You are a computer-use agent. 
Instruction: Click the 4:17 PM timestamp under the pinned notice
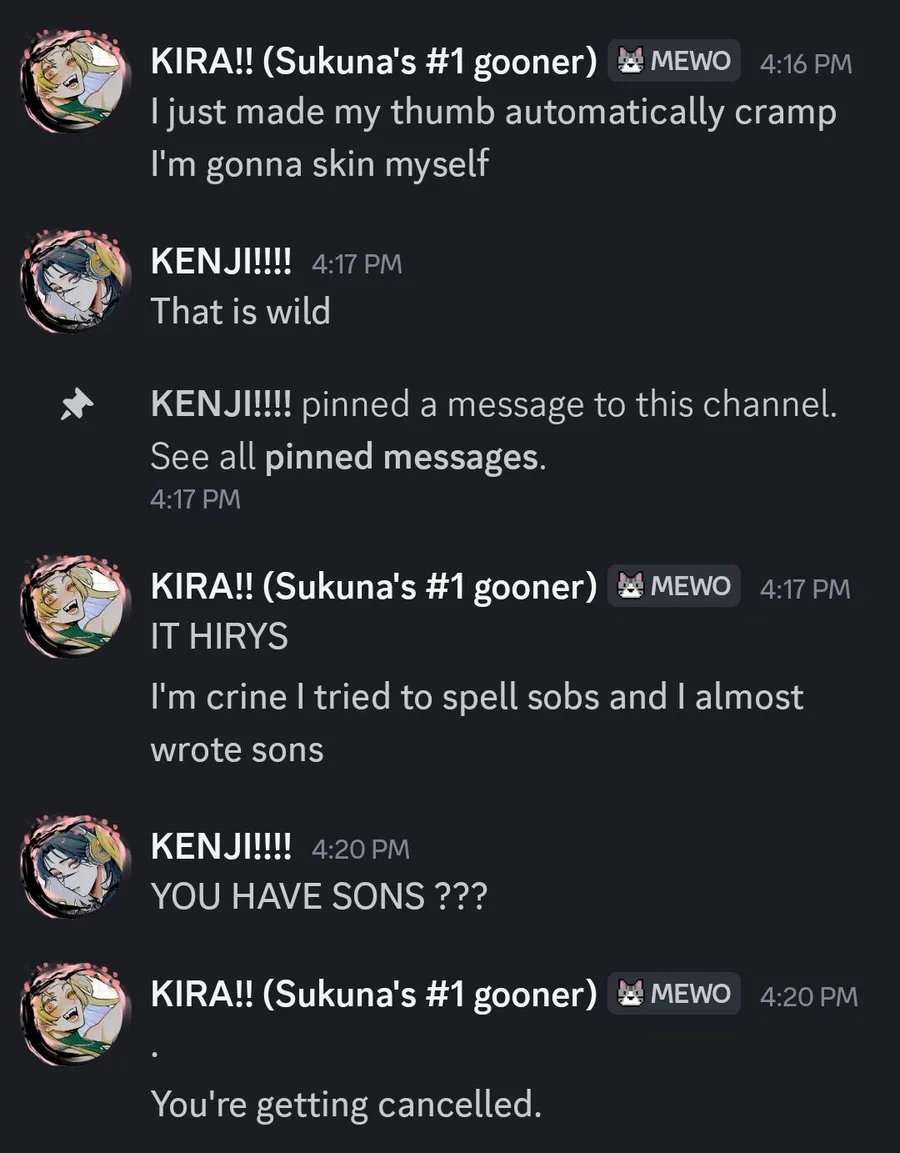click(x=195, y=499)
